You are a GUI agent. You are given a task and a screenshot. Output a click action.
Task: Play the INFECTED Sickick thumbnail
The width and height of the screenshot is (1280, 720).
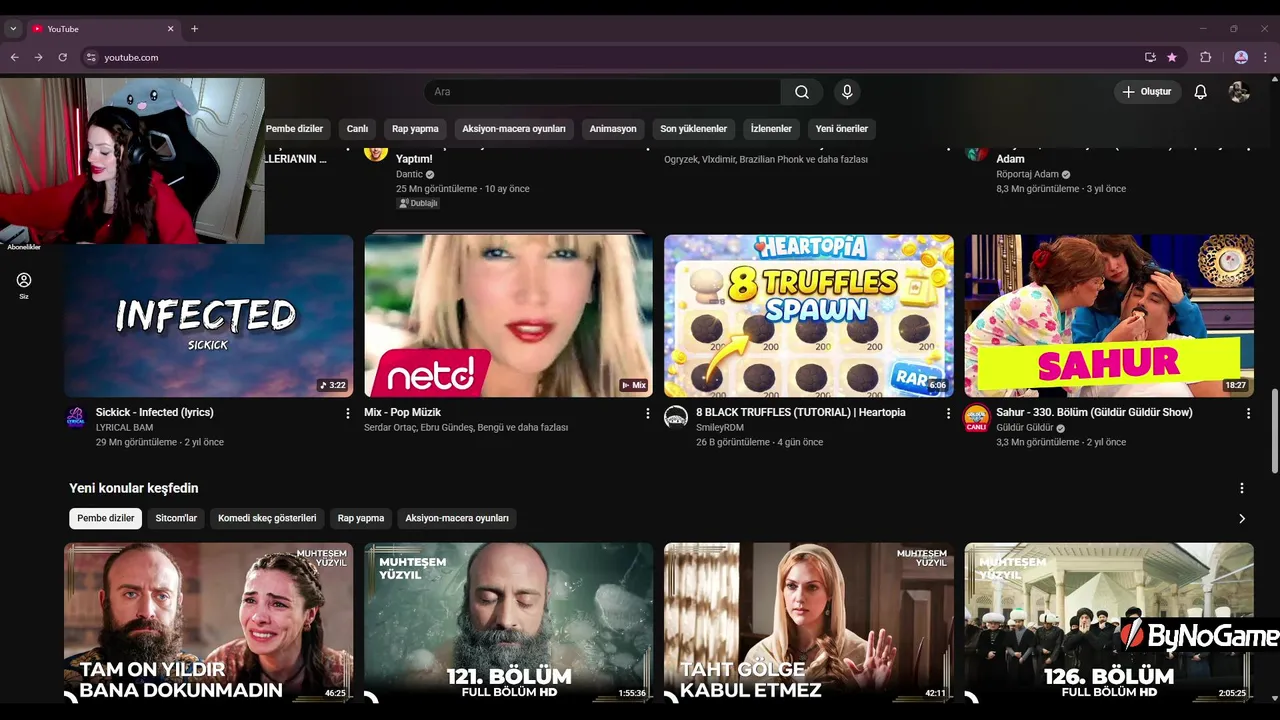click(209, 316)
